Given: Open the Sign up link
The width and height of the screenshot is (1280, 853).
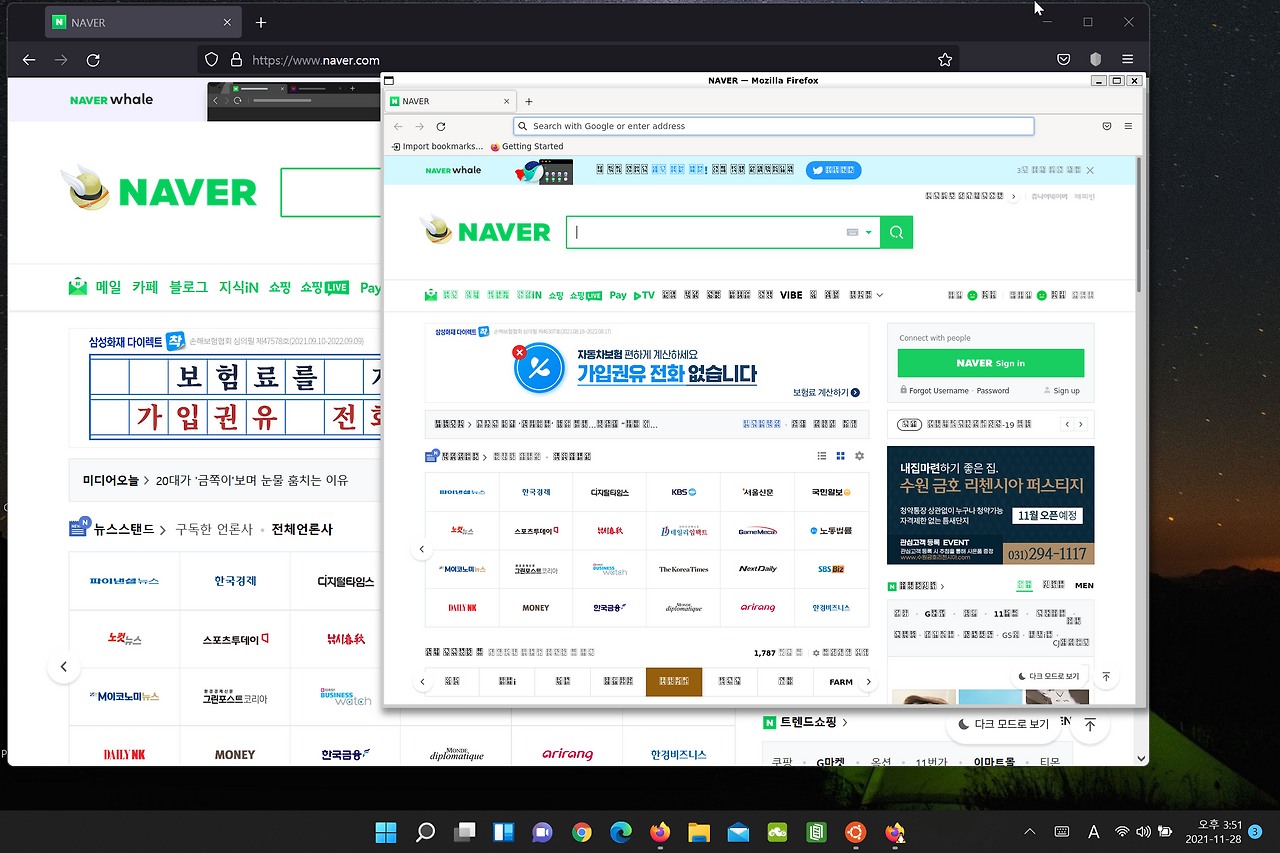Looking at the screenshot, I should (1065, 391).
